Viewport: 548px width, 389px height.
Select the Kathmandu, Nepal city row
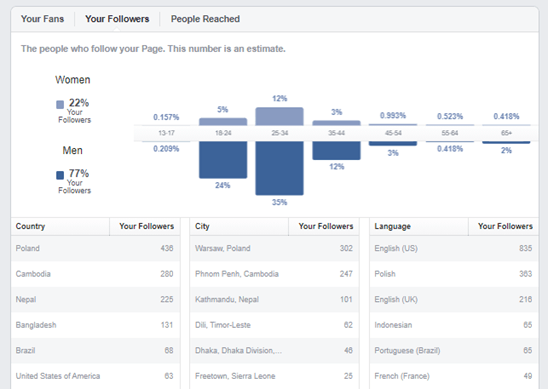[x=274, y=300]
